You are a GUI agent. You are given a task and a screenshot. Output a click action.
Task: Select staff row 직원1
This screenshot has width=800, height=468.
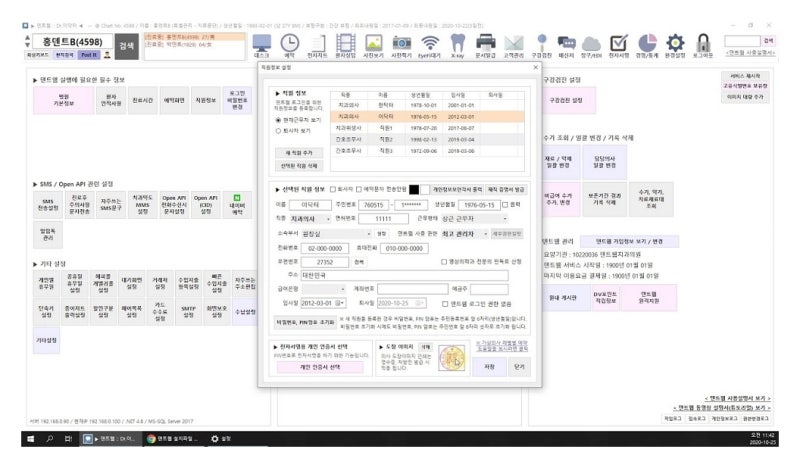coord(427,128)
